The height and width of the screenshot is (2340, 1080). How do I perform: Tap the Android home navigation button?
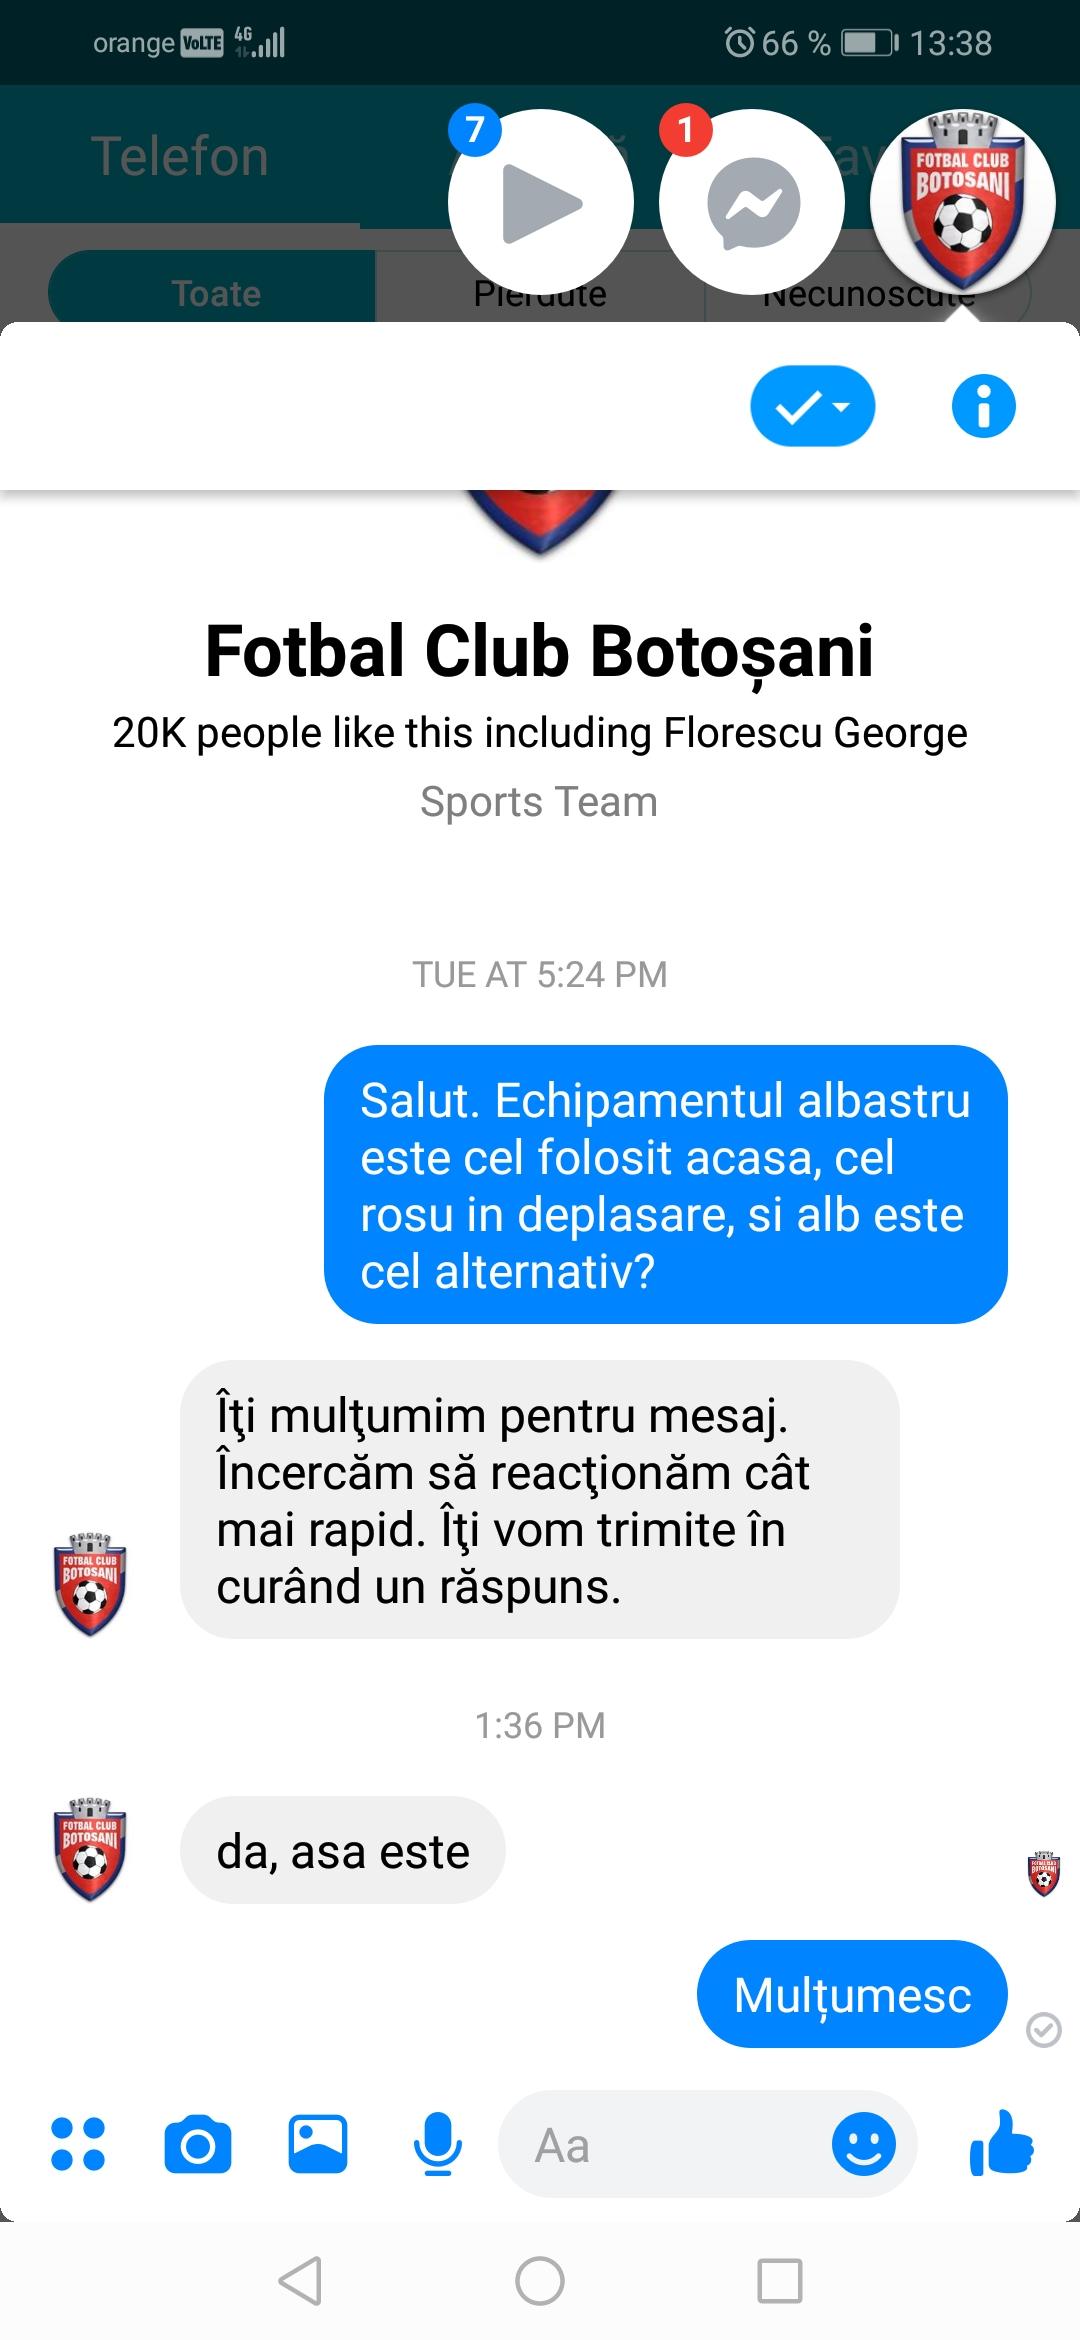click(x=540, y=2281)
